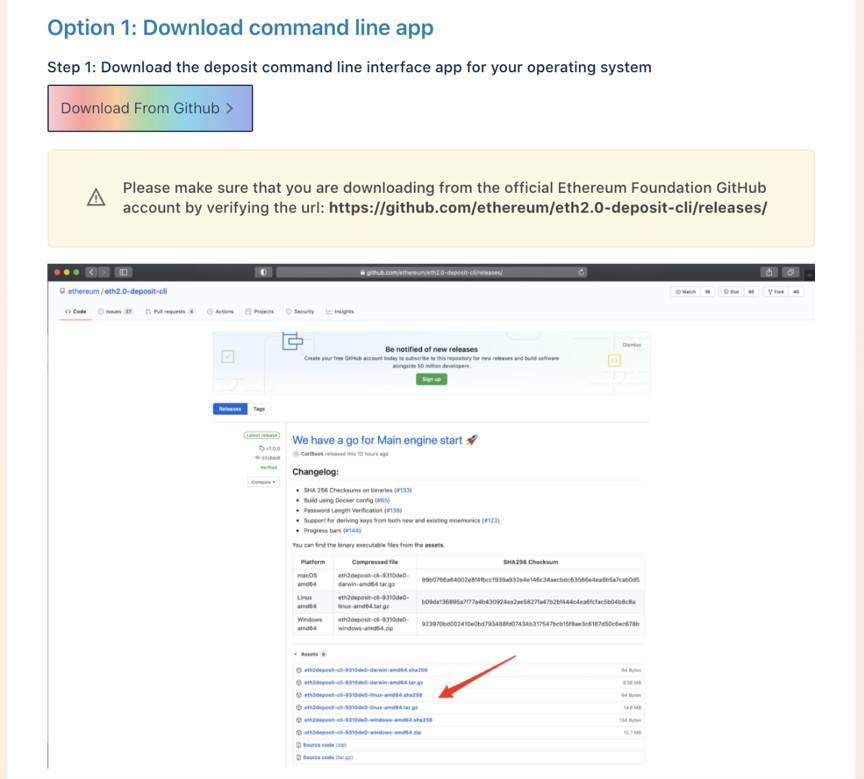Click the warning triangle icon in the notice
The height and width of the screenshot is (779, 864).
pyautogui.click(x=96, y=197)
